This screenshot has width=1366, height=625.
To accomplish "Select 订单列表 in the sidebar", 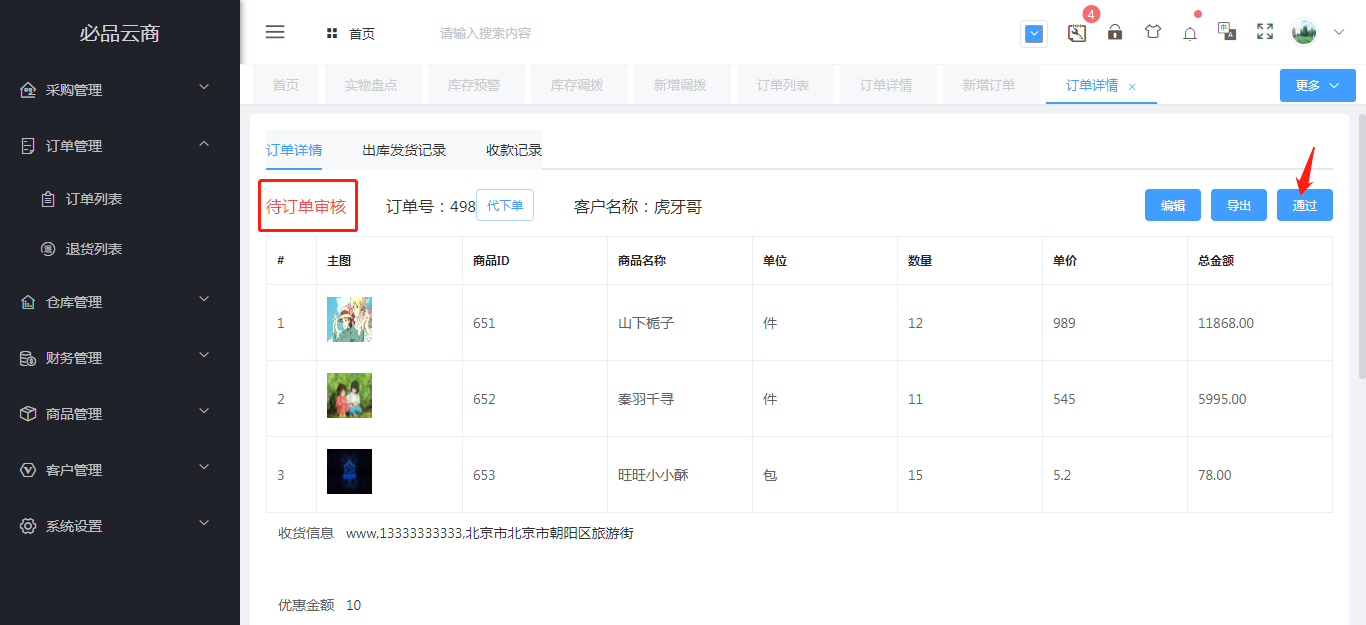I will [94, 199].
